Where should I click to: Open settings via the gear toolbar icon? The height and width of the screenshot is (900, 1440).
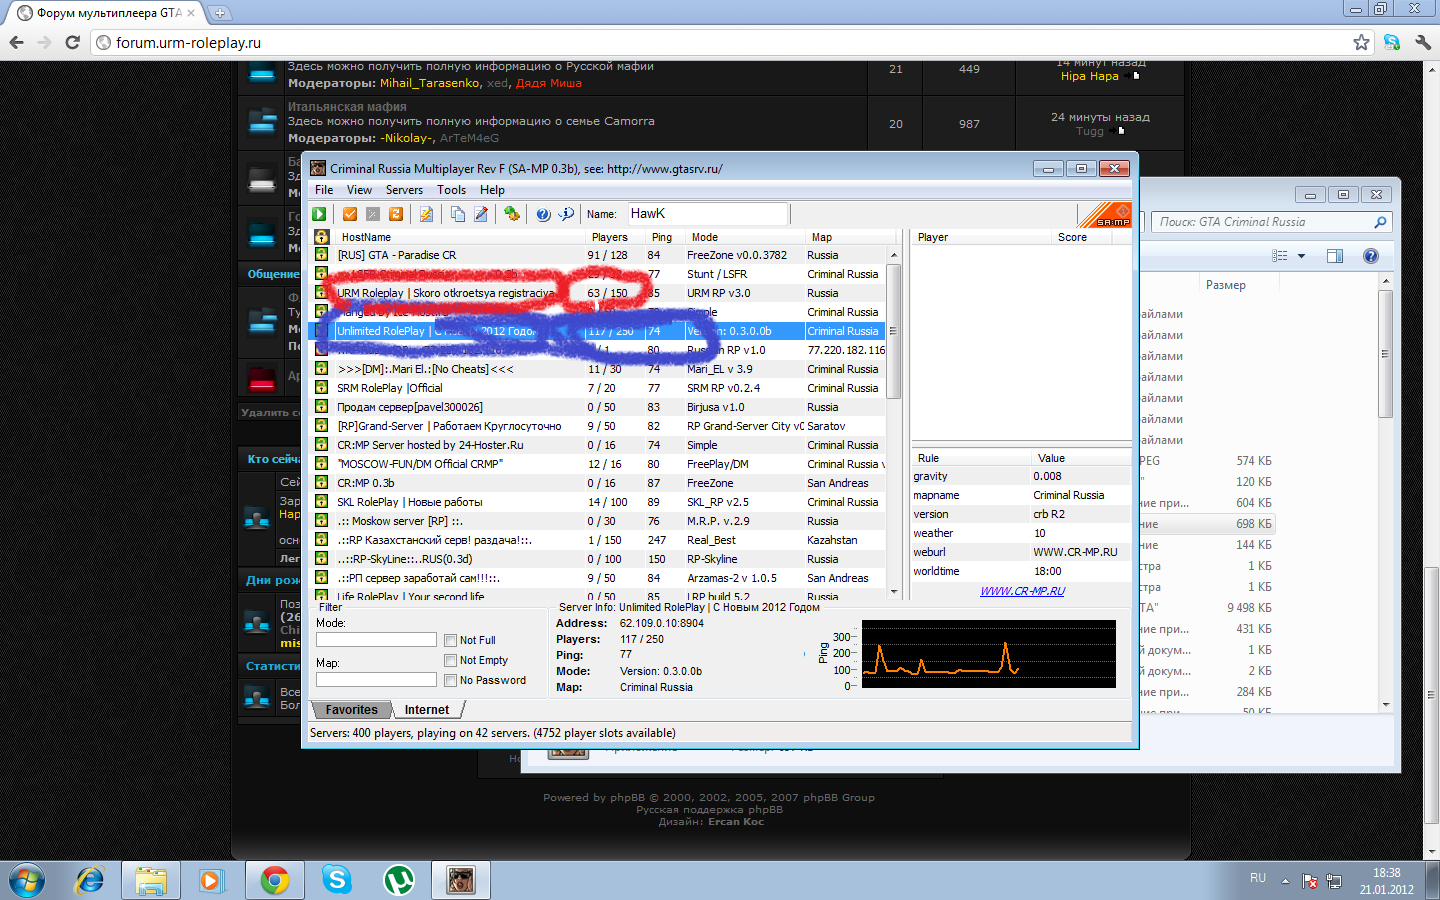pos(512,214)
